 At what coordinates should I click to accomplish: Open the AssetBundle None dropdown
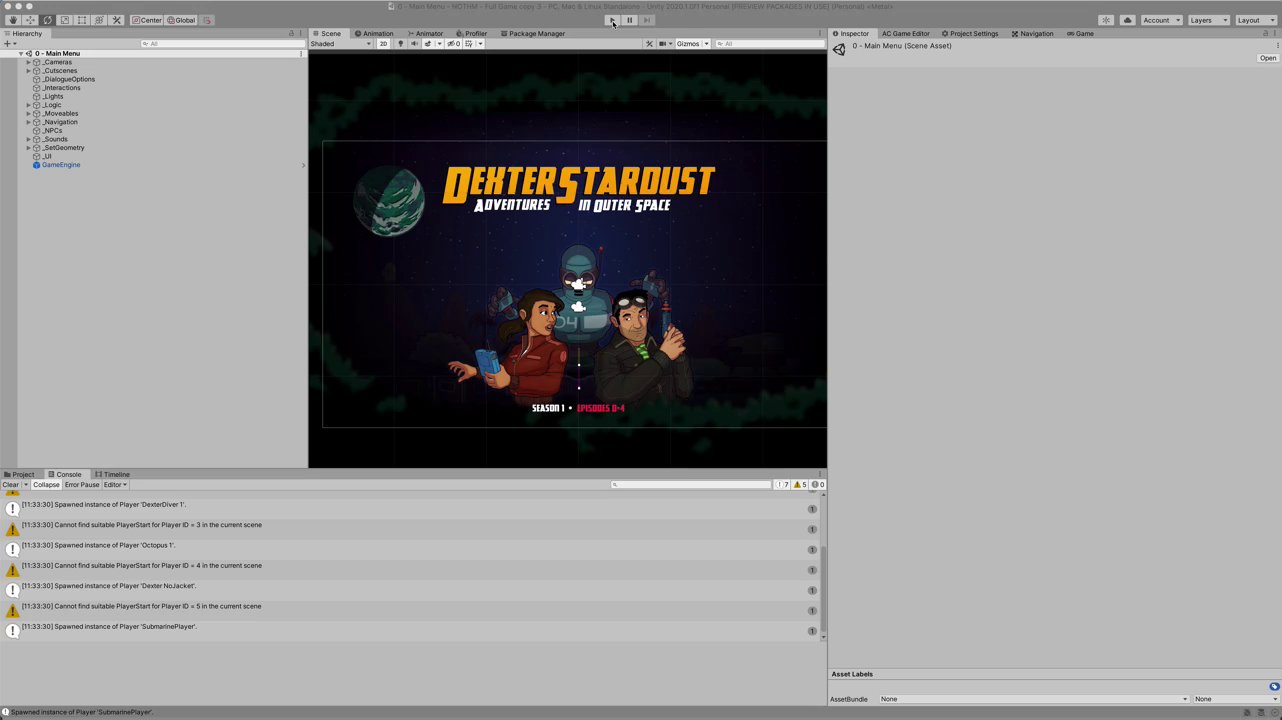tap(1034, 699)
